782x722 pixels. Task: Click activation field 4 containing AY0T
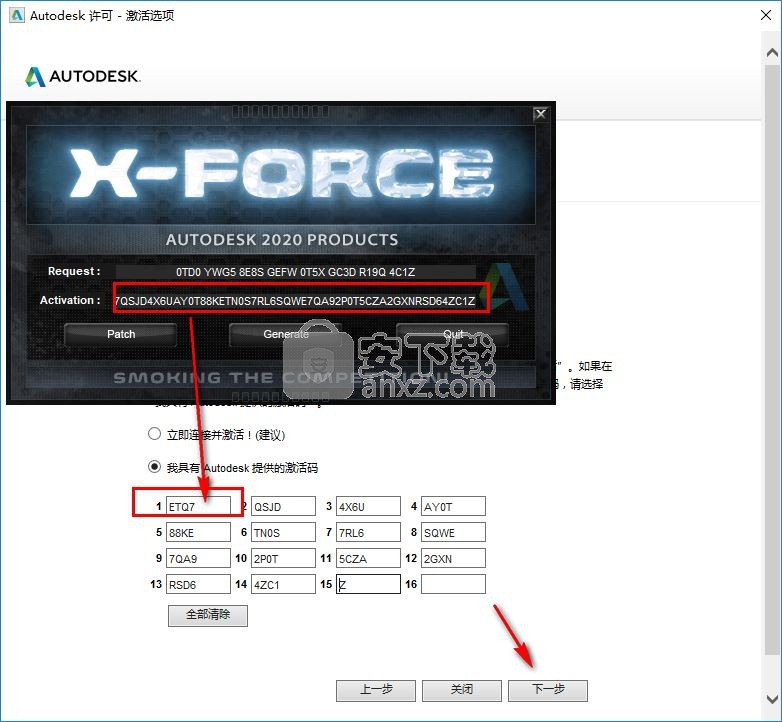point(453,506)
